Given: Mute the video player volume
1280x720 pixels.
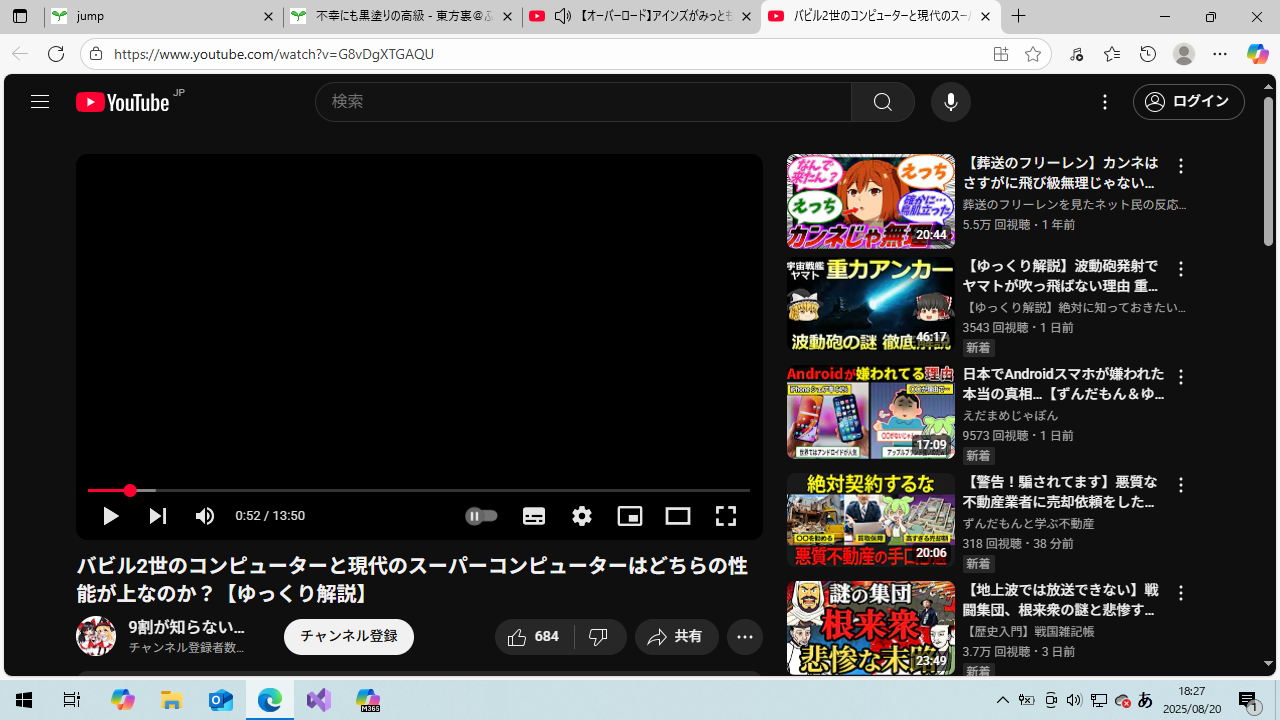Looking at the screenshot, I should tap(205, 516).
